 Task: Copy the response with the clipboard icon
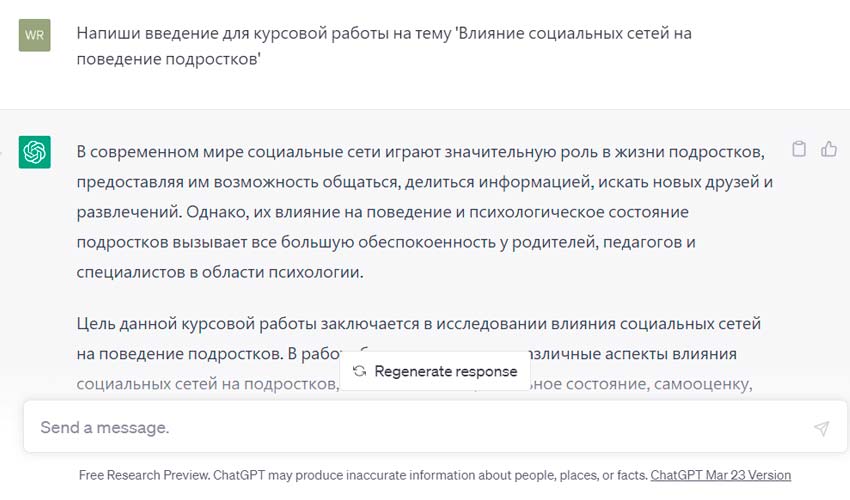(799, 149)
